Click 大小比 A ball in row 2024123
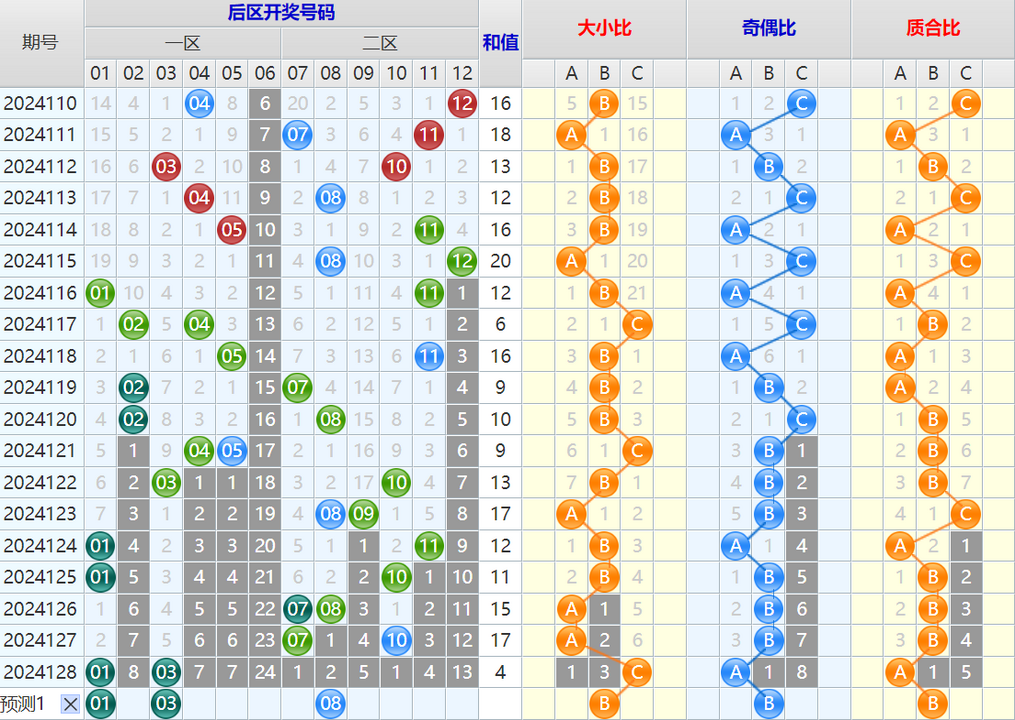 (571, 514)
